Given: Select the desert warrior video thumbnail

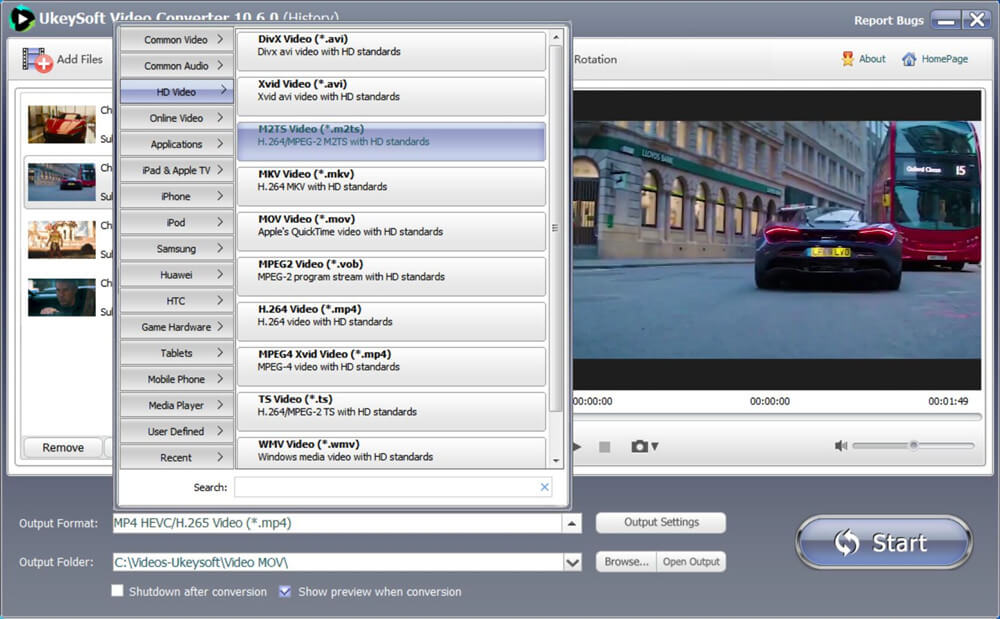Looking at the screenshot, I should click(61, 240).
